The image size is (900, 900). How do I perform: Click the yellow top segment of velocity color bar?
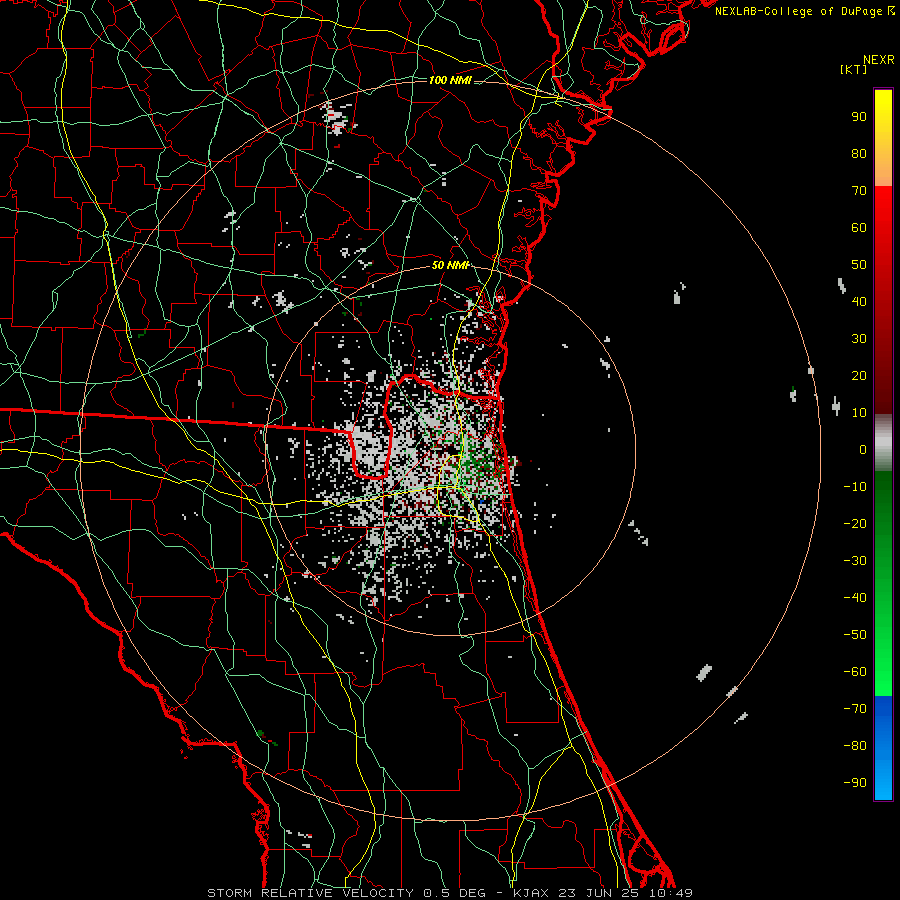point(883,138)
